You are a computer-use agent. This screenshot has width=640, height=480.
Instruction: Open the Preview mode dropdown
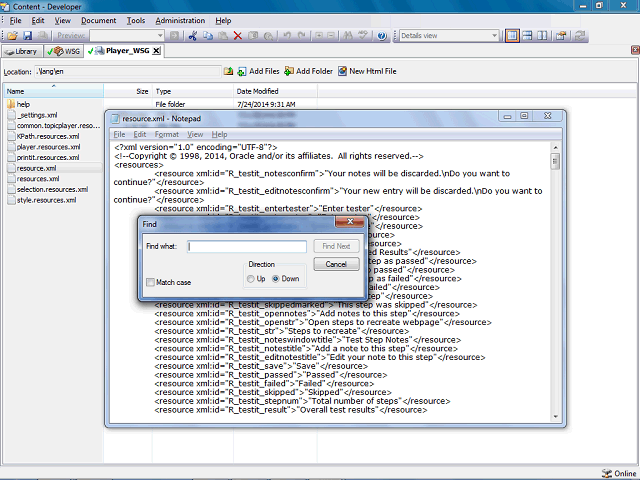click(160, 36)
